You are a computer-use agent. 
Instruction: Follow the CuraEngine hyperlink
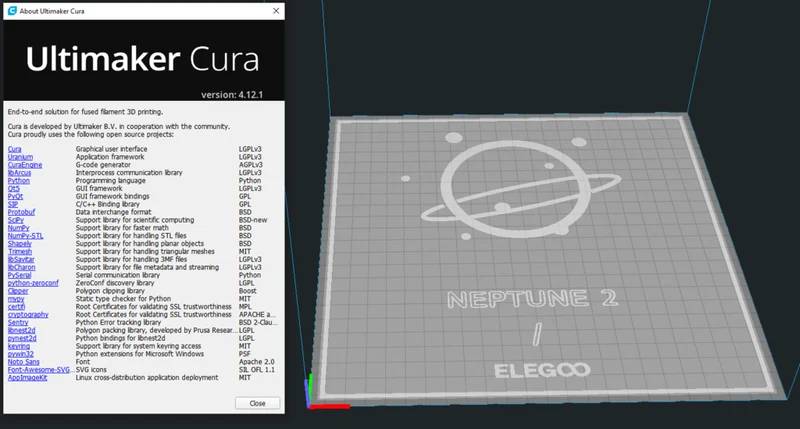pyautogui.click(x=25, y=165)
